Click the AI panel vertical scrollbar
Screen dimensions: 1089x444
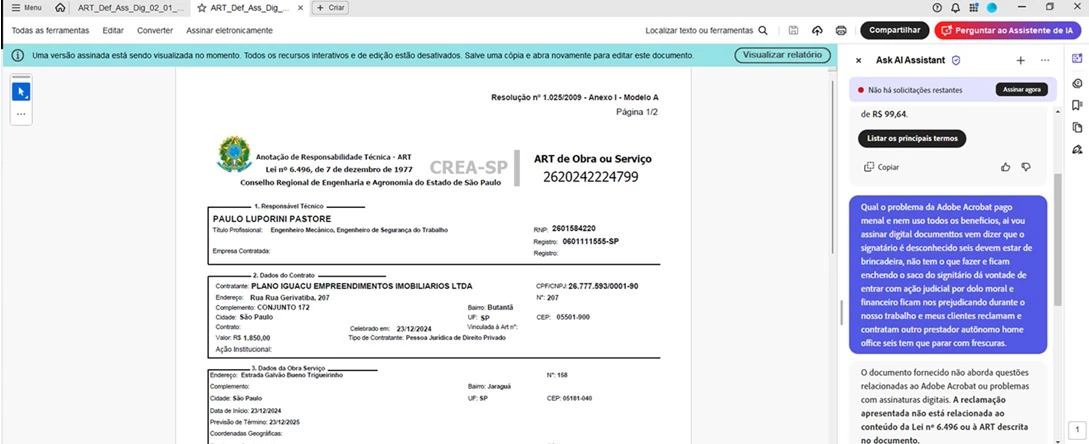(x=1058, y=240)
